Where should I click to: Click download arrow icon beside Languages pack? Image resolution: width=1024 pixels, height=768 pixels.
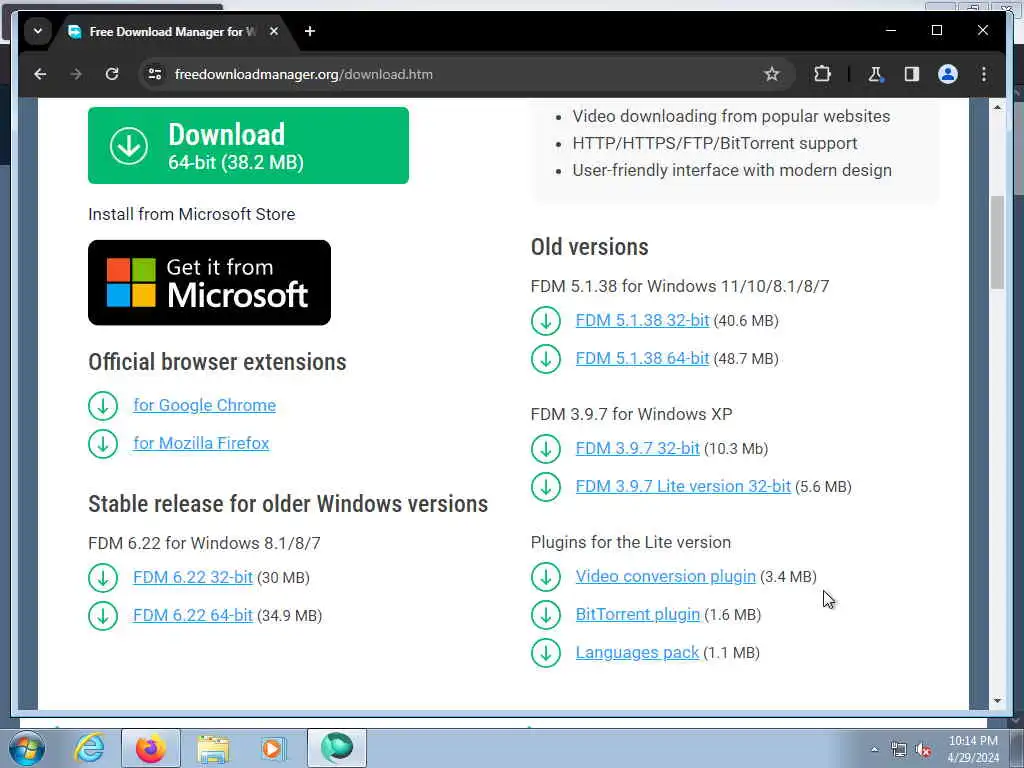coord(545,652)
